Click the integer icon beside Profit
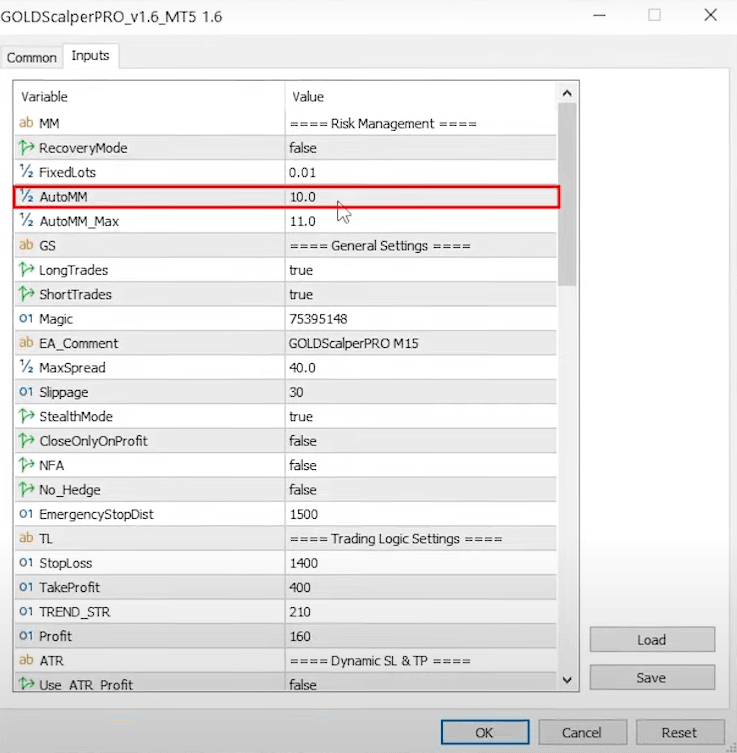Screen dimensions: 737x753 pos(26,636)
